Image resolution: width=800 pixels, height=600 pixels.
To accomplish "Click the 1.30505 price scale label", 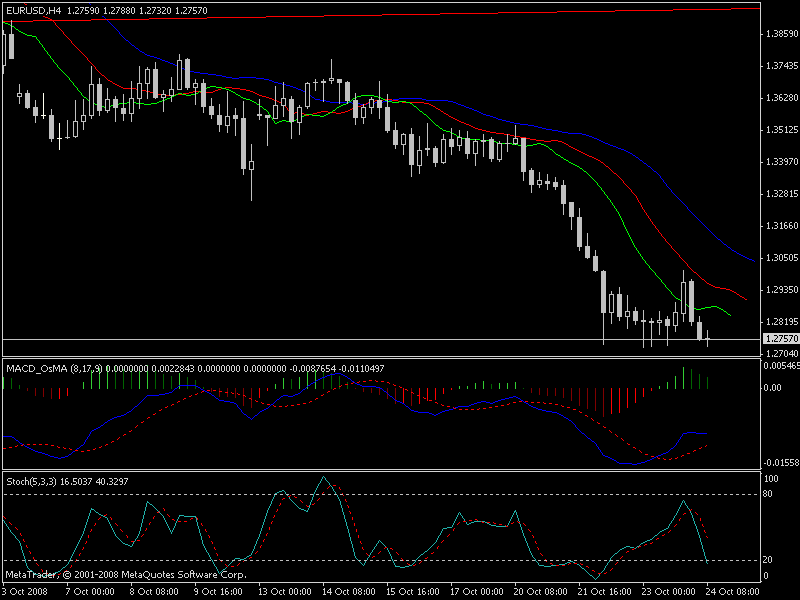I will click(779, 257).
